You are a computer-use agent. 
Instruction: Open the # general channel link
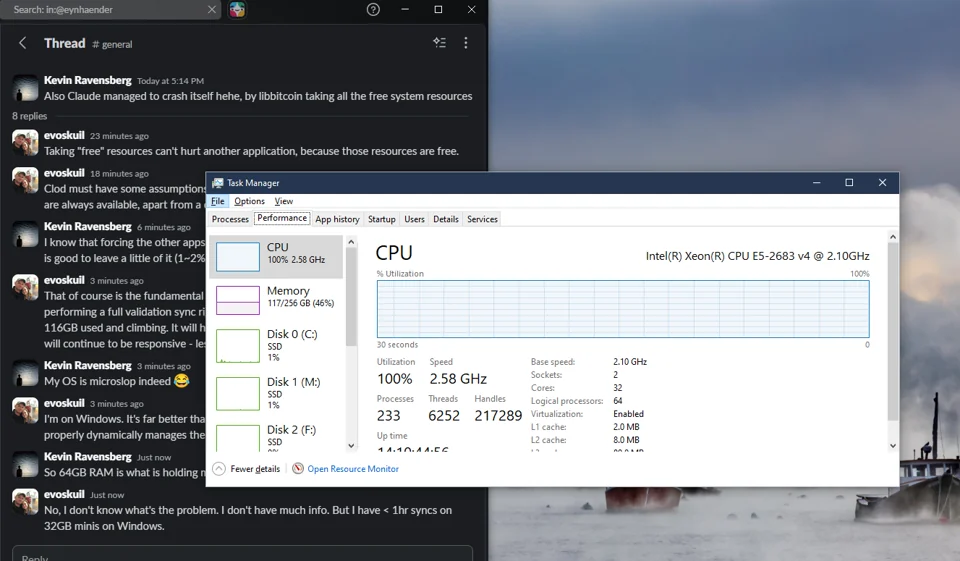112,44
